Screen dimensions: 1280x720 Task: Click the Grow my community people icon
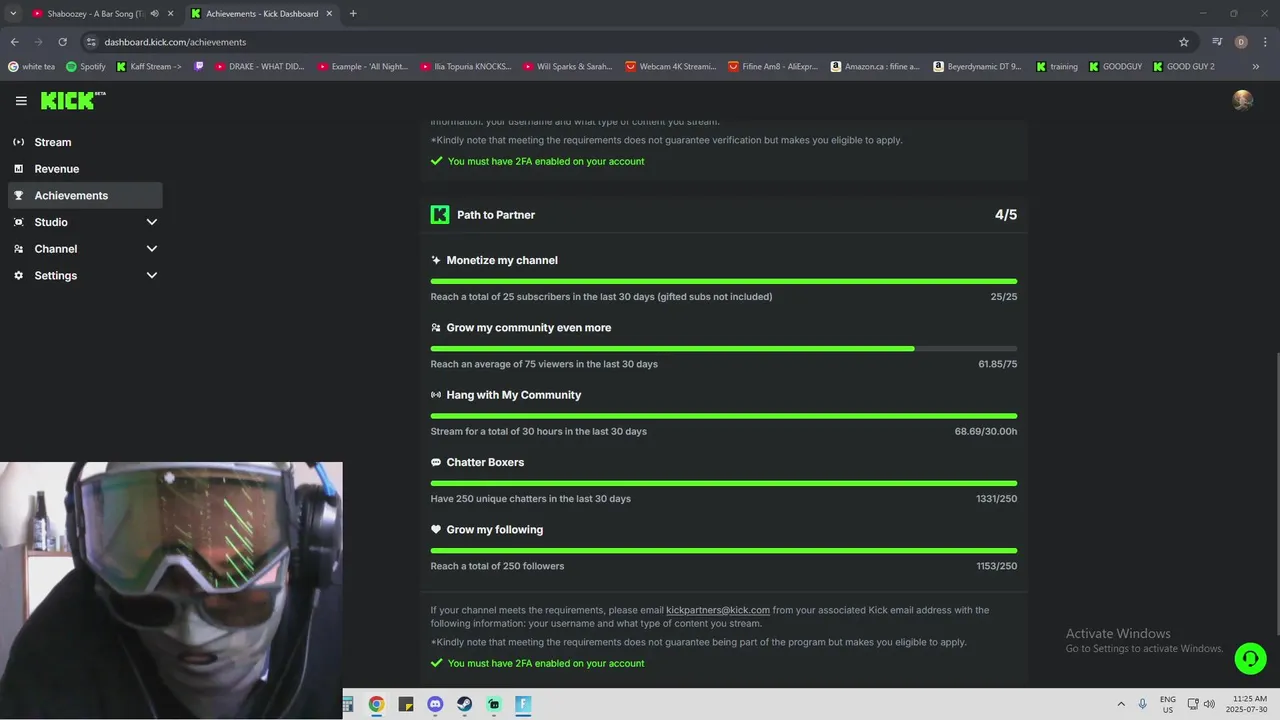pyautogui.click(x=436, y=328)
